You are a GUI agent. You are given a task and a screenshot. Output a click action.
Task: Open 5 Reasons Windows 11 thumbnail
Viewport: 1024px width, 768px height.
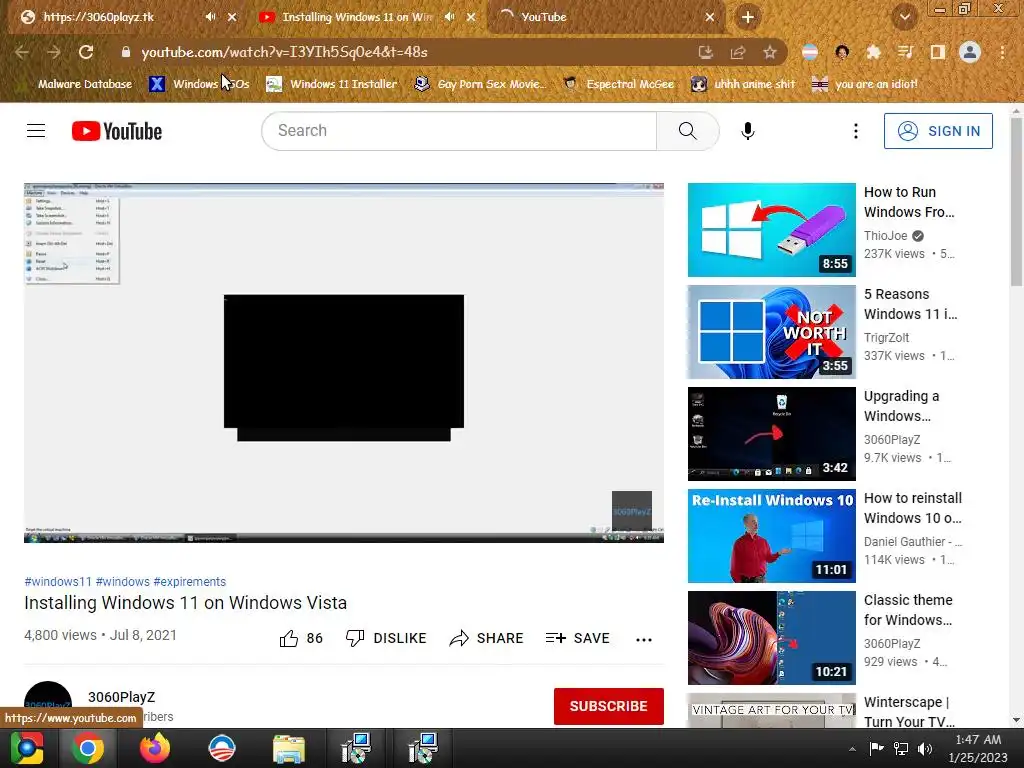point(771,332)
